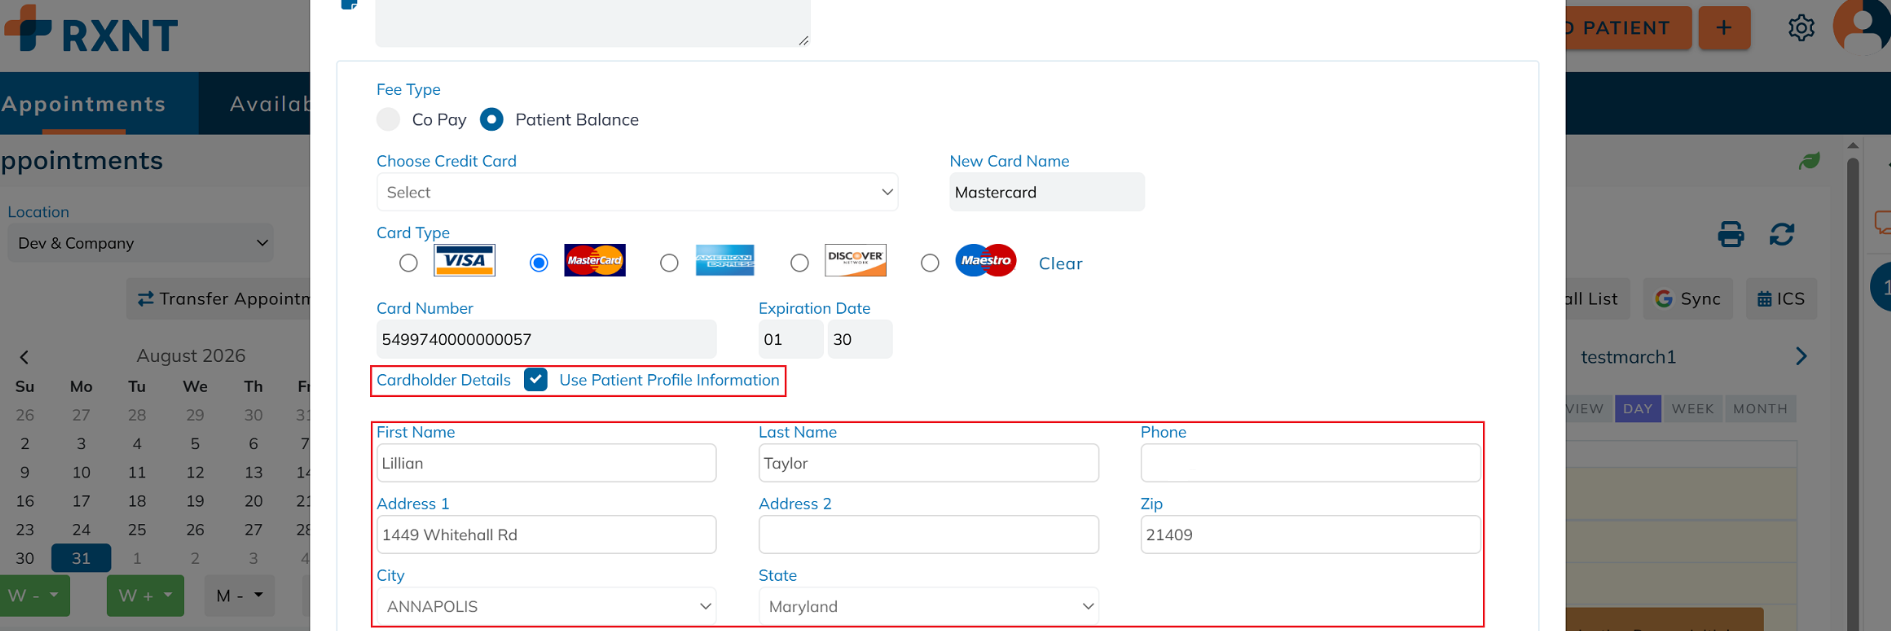Click the Card Number input field
This screenshot has width=1891, height=631.
pyautogui.click(x=546, y=339)
